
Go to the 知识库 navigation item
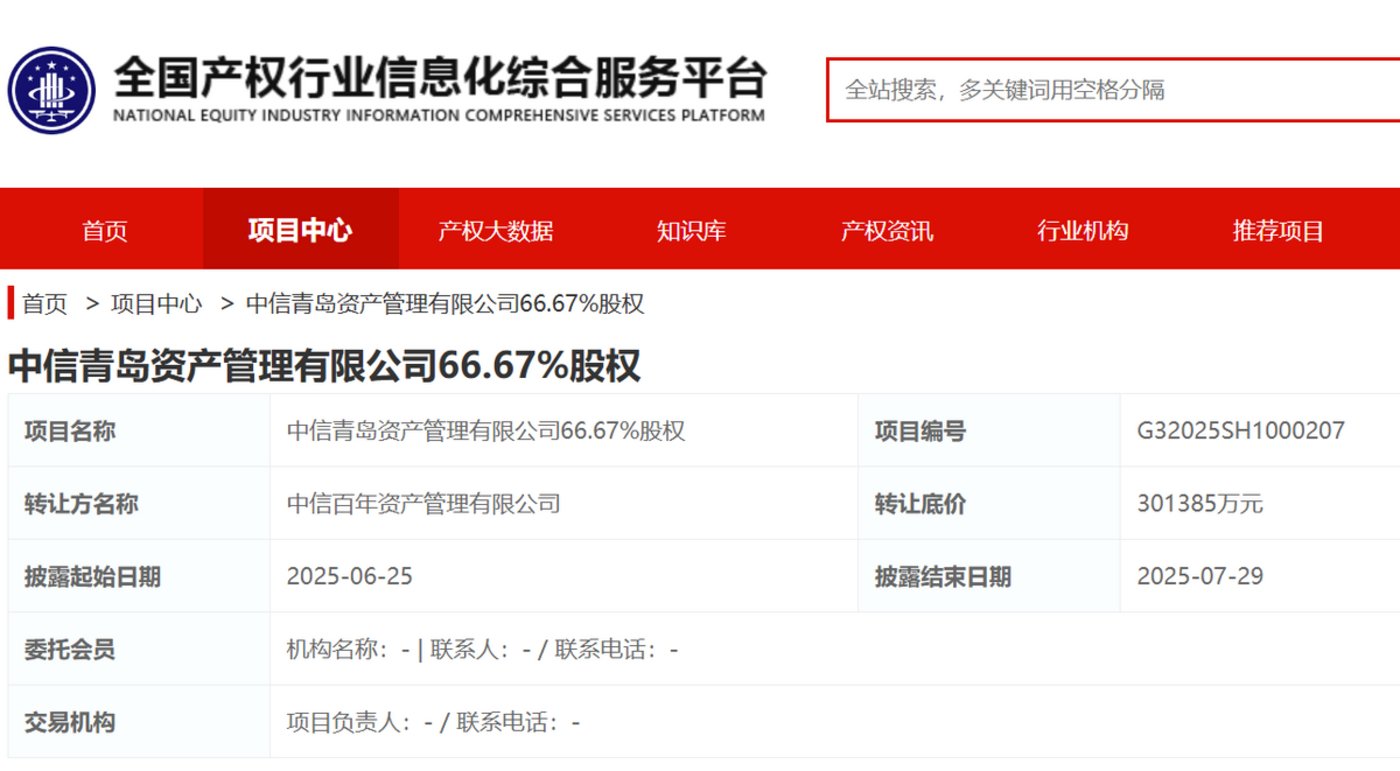click(691, 231)
